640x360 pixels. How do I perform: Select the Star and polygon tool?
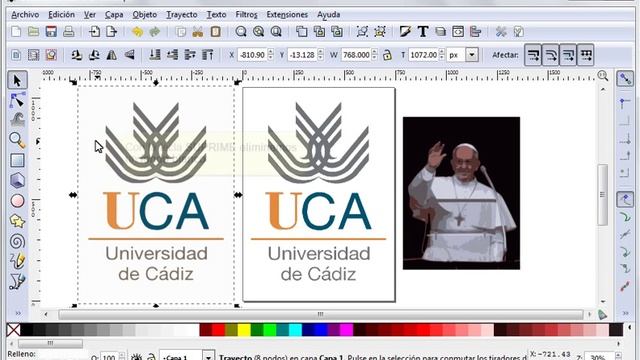click(17, 221)
